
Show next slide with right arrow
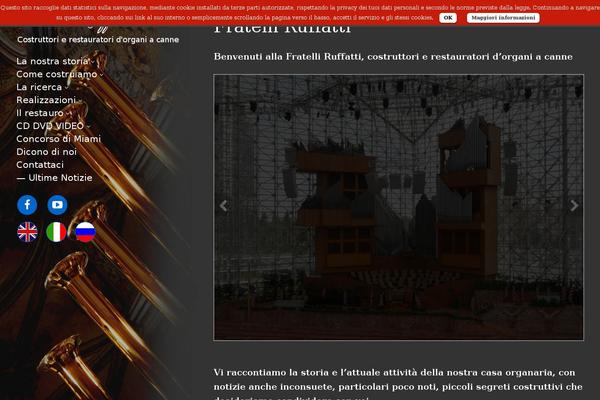[x=574, y=206]
